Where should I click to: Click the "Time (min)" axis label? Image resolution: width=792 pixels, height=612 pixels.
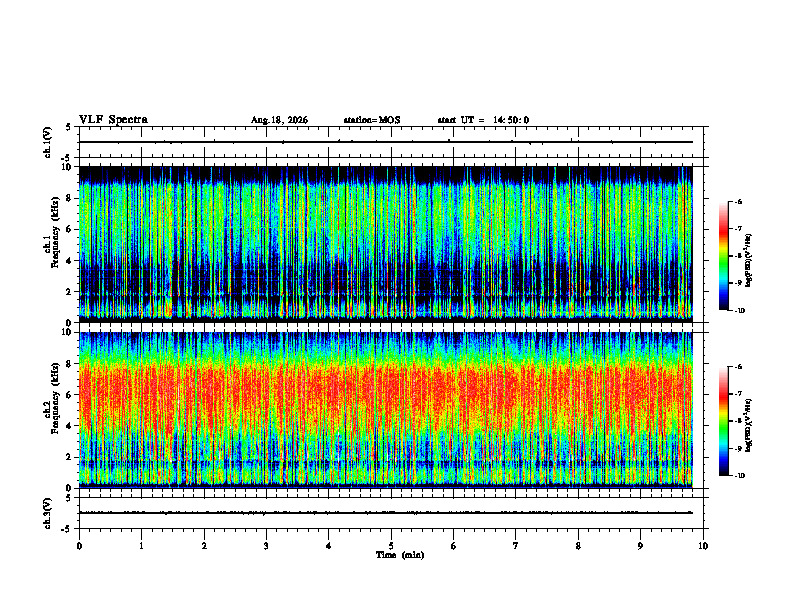pyautogui.click(x=400, y=555)
